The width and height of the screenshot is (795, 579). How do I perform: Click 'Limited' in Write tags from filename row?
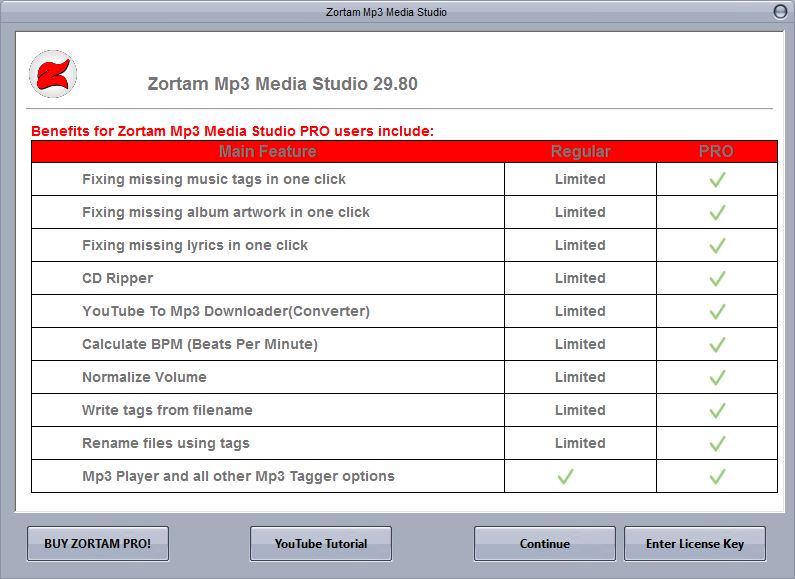click(580, 410)
